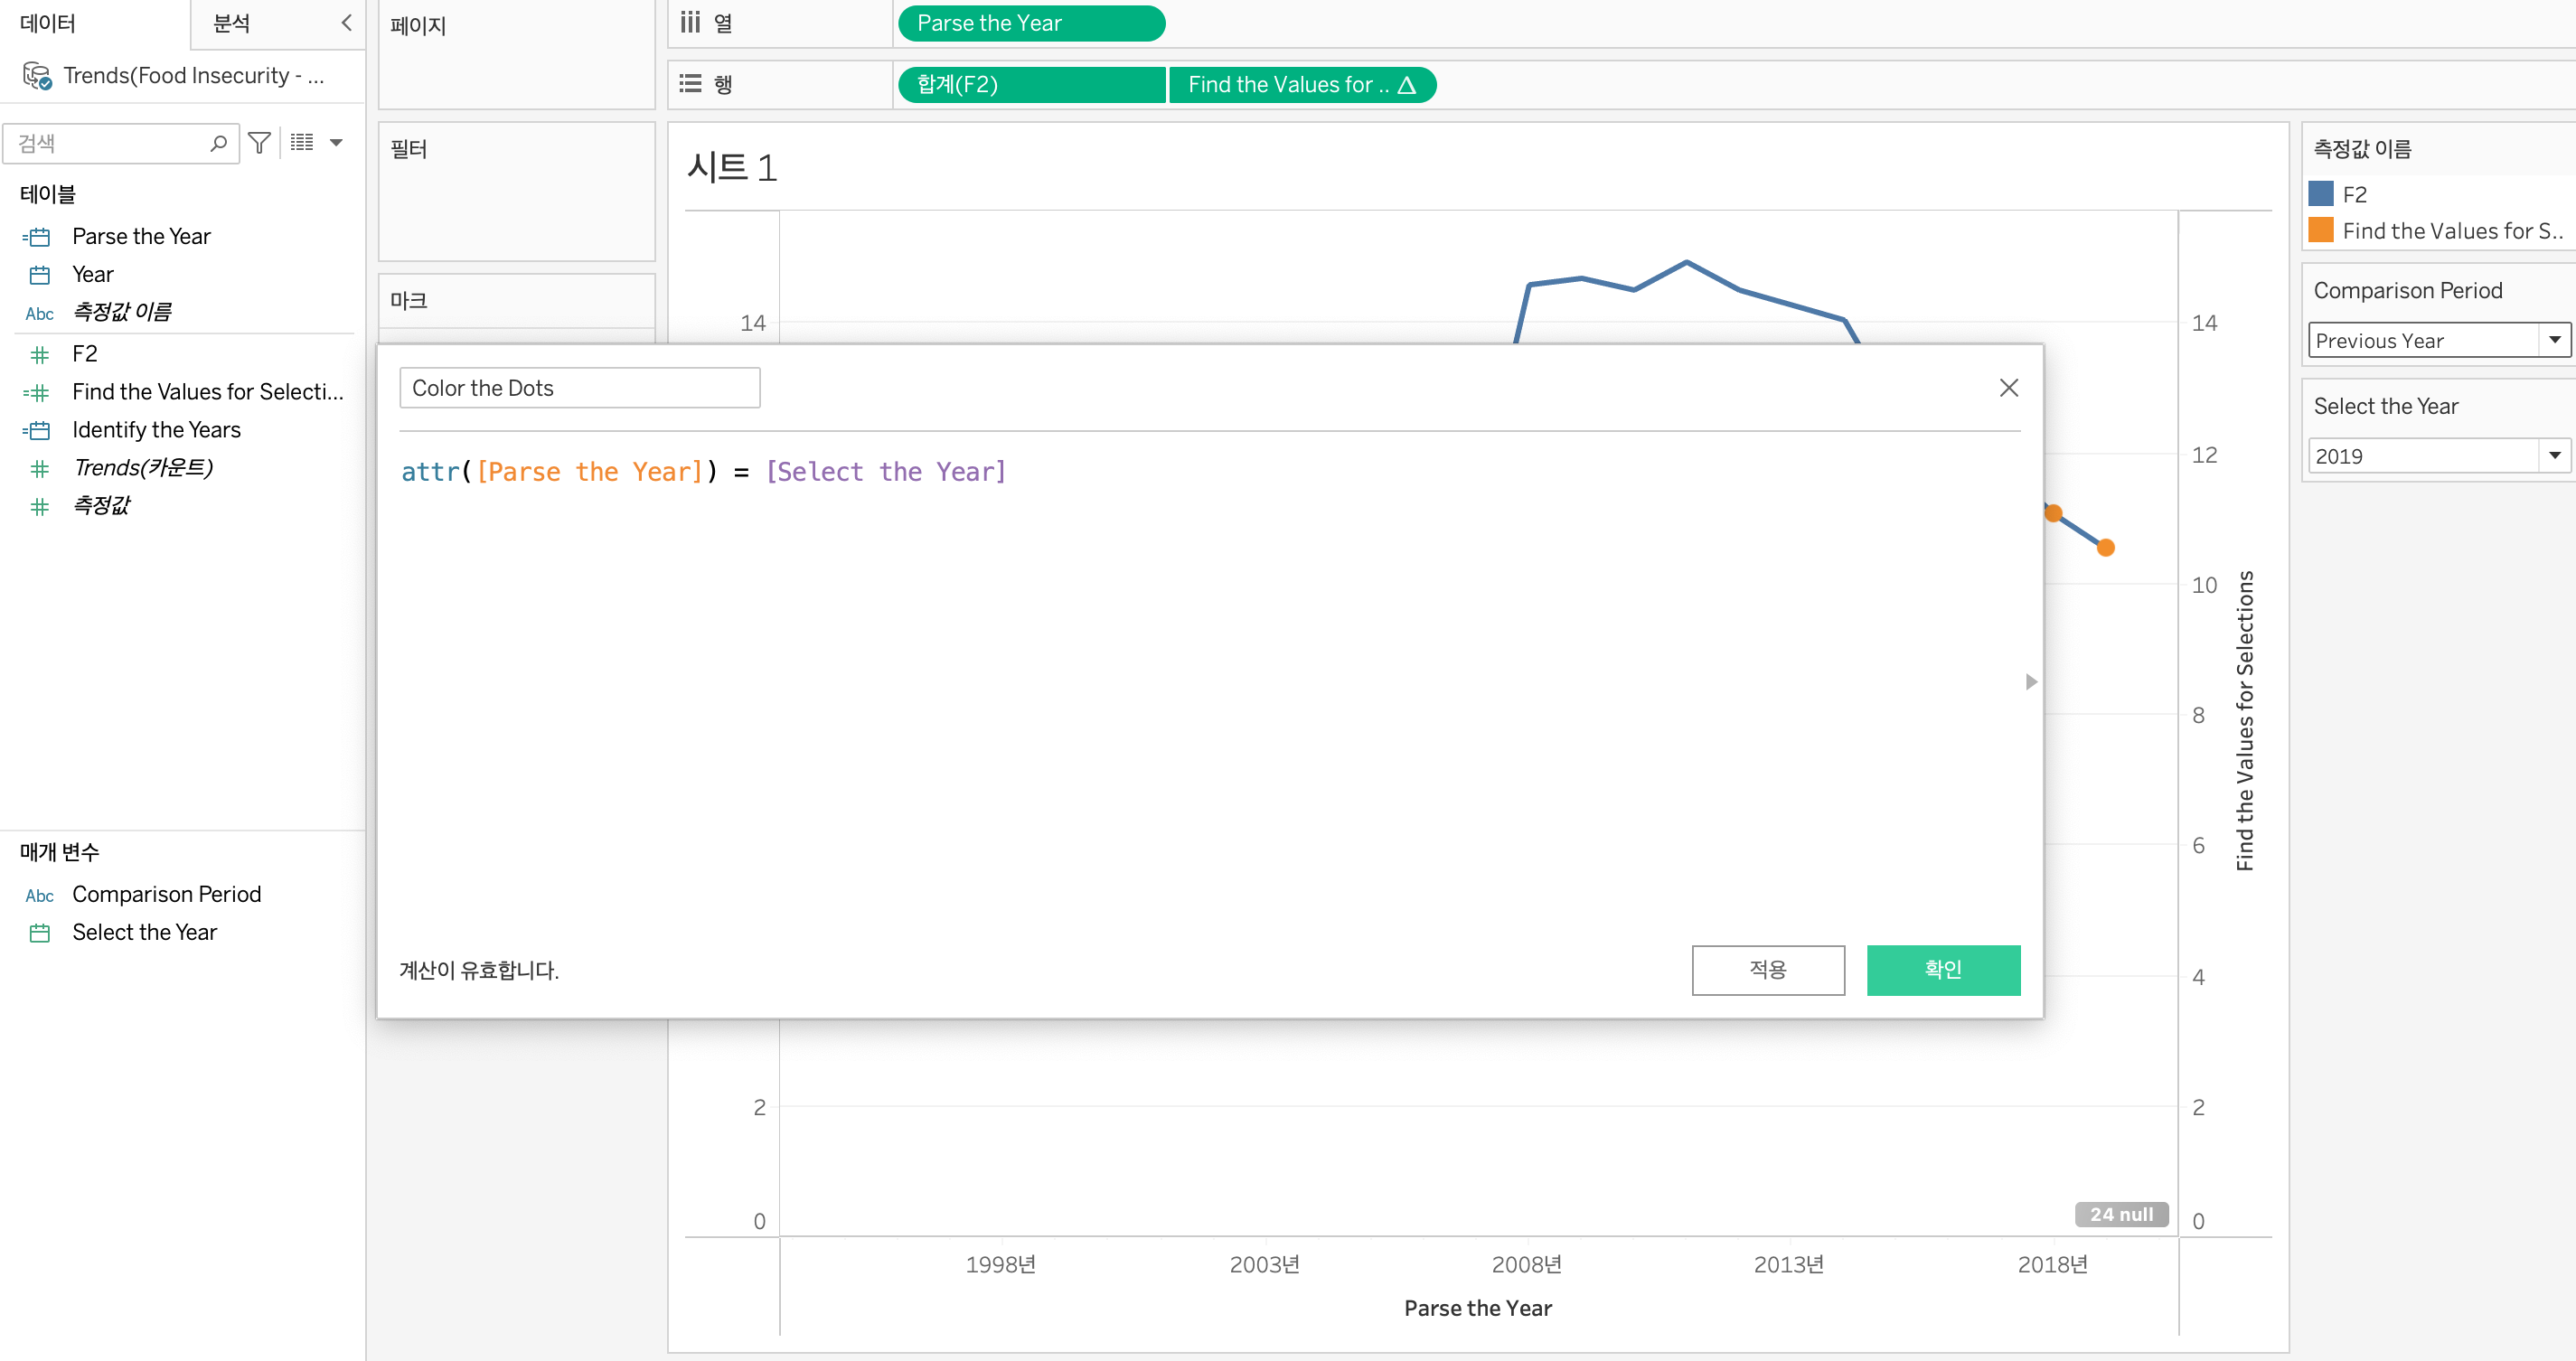
Task: Click the list view icon in data pane
Action: [x=302, y=143]
